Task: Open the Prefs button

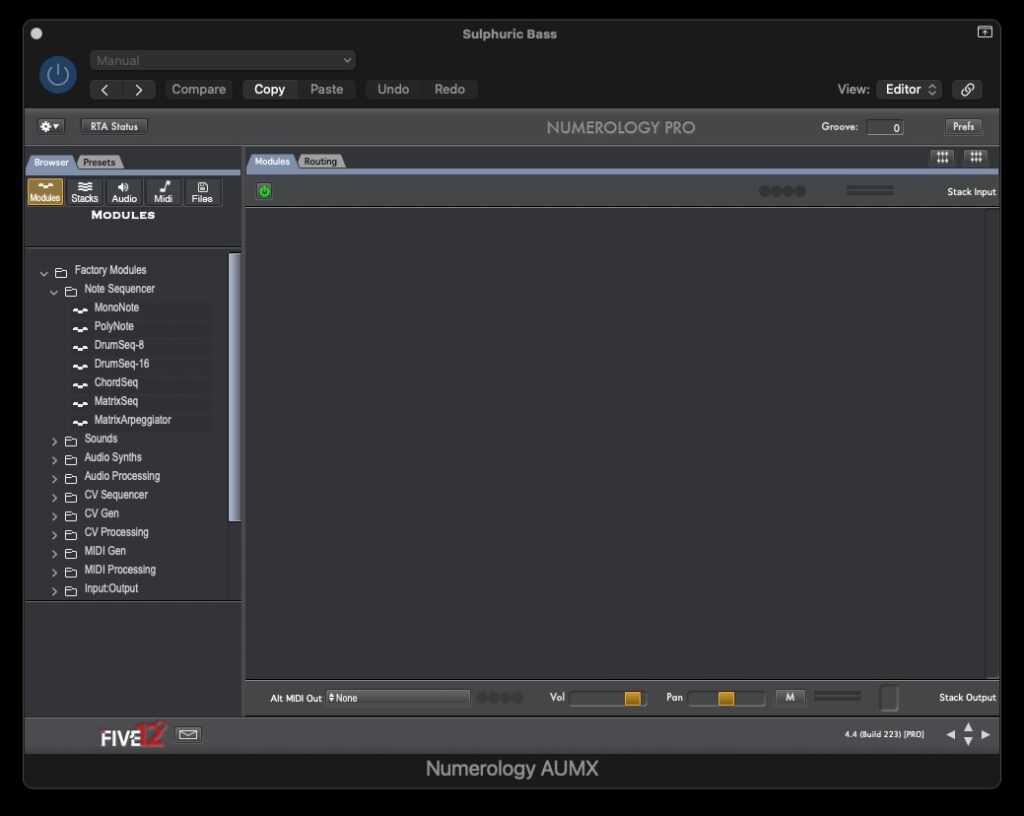Action: (x=963, y=126)
